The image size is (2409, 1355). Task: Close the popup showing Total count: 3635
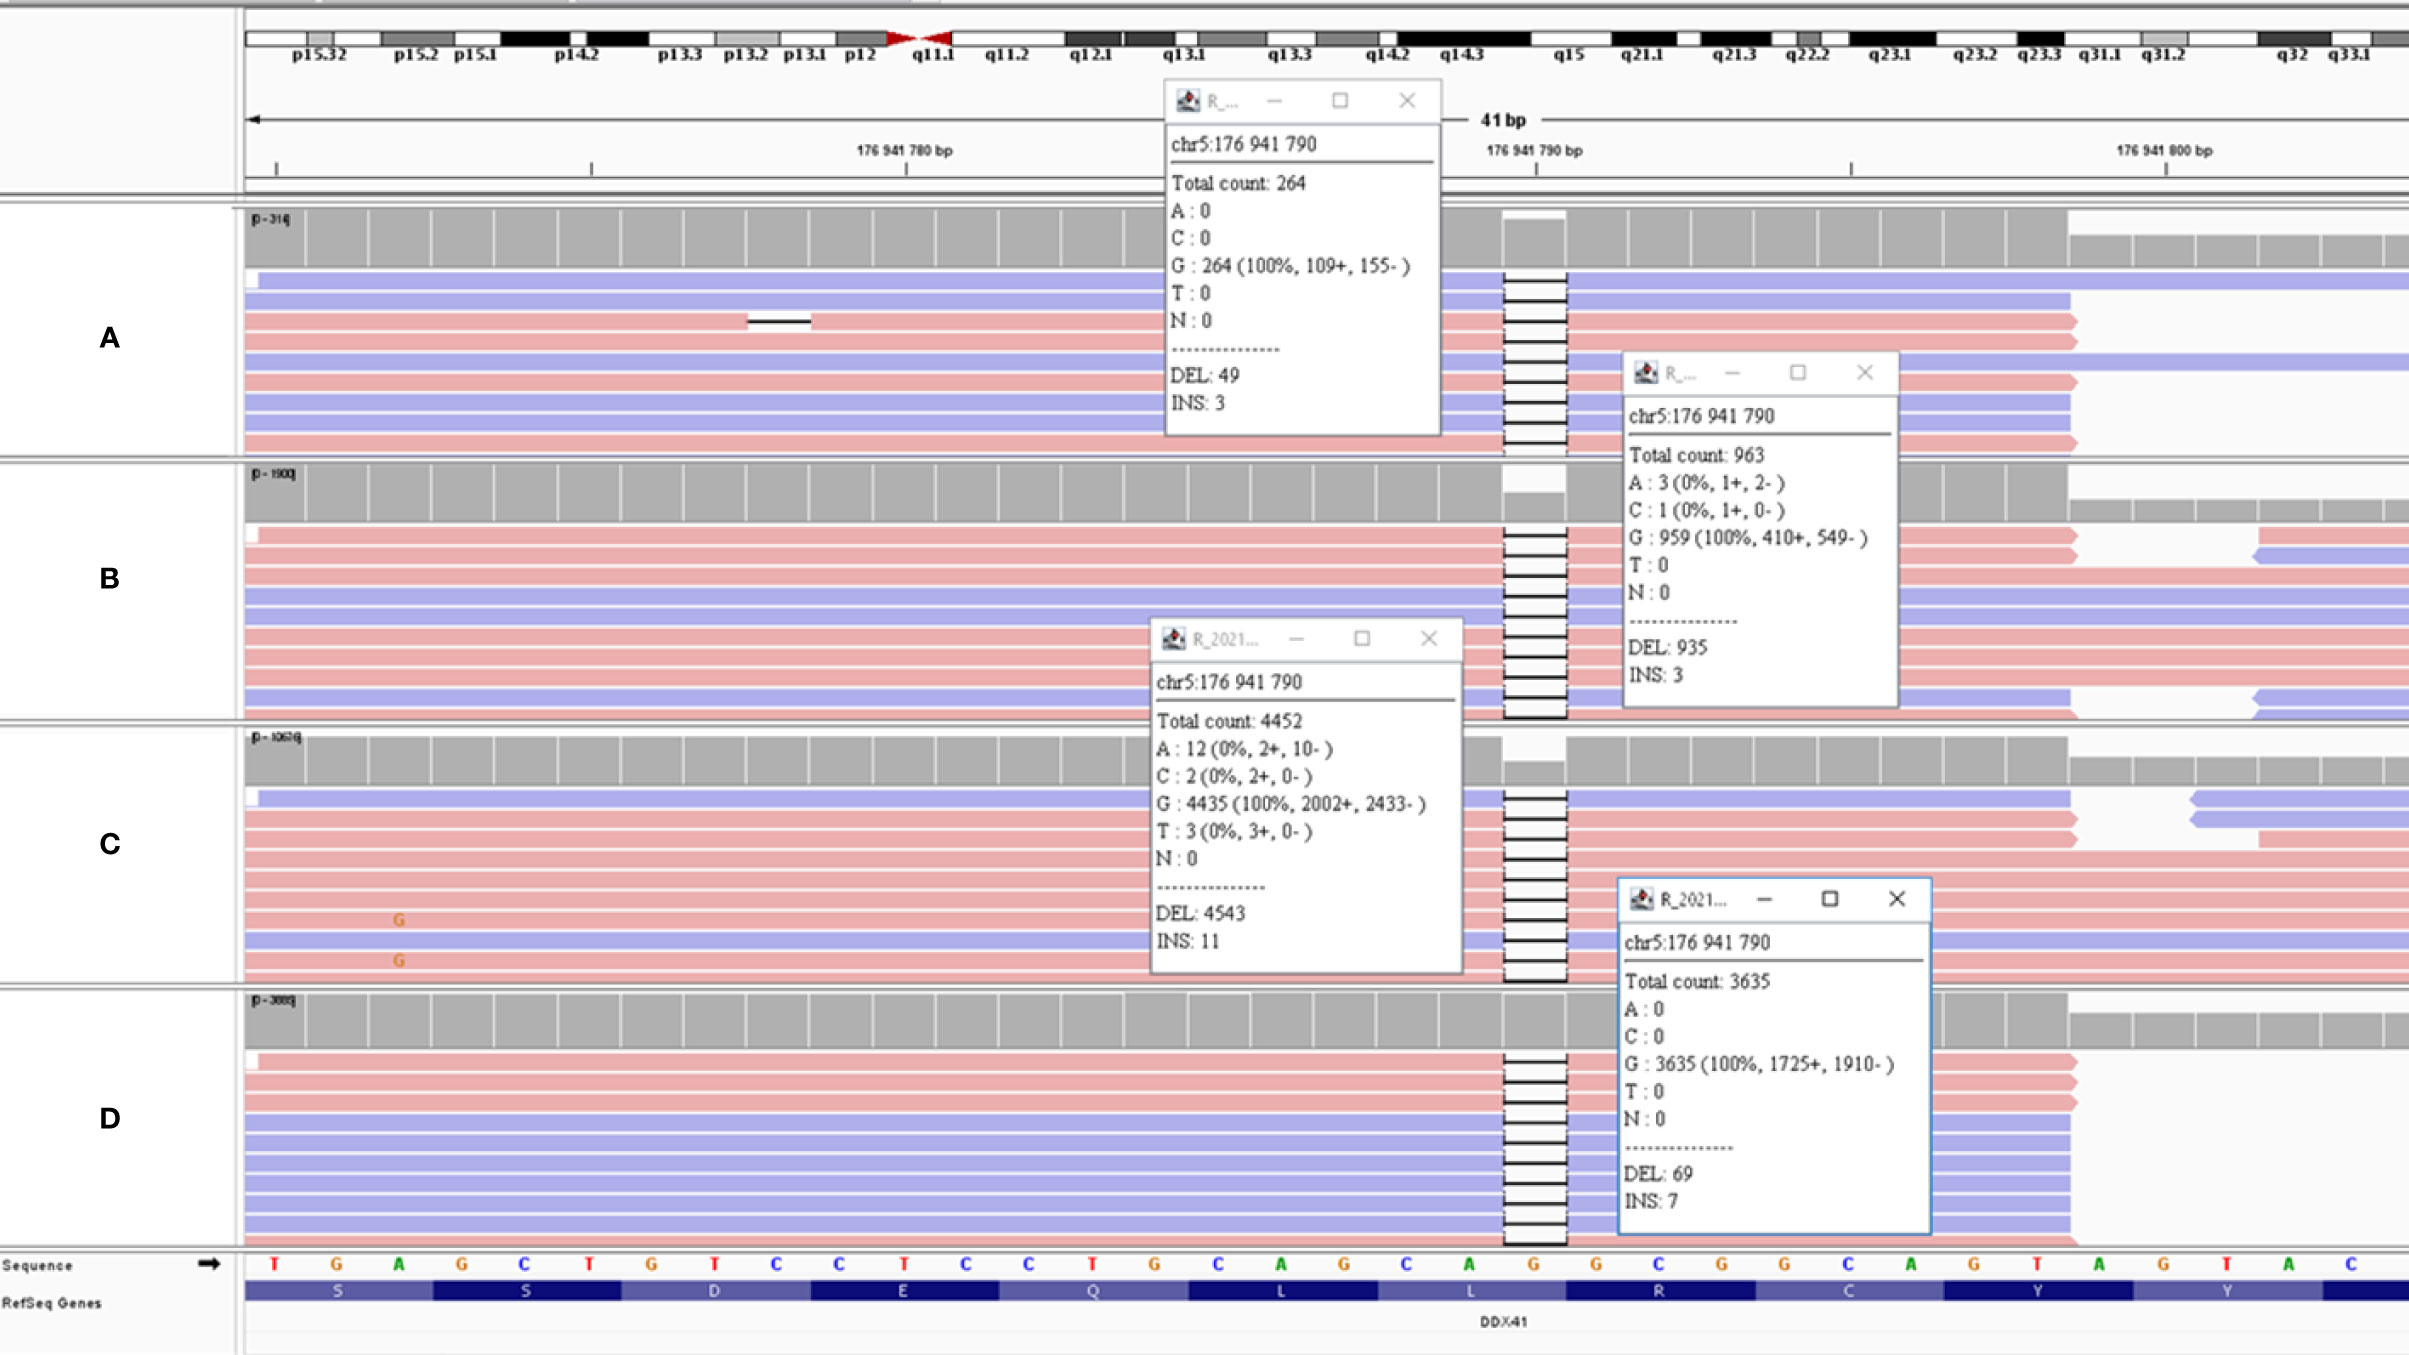(1897, 899)
